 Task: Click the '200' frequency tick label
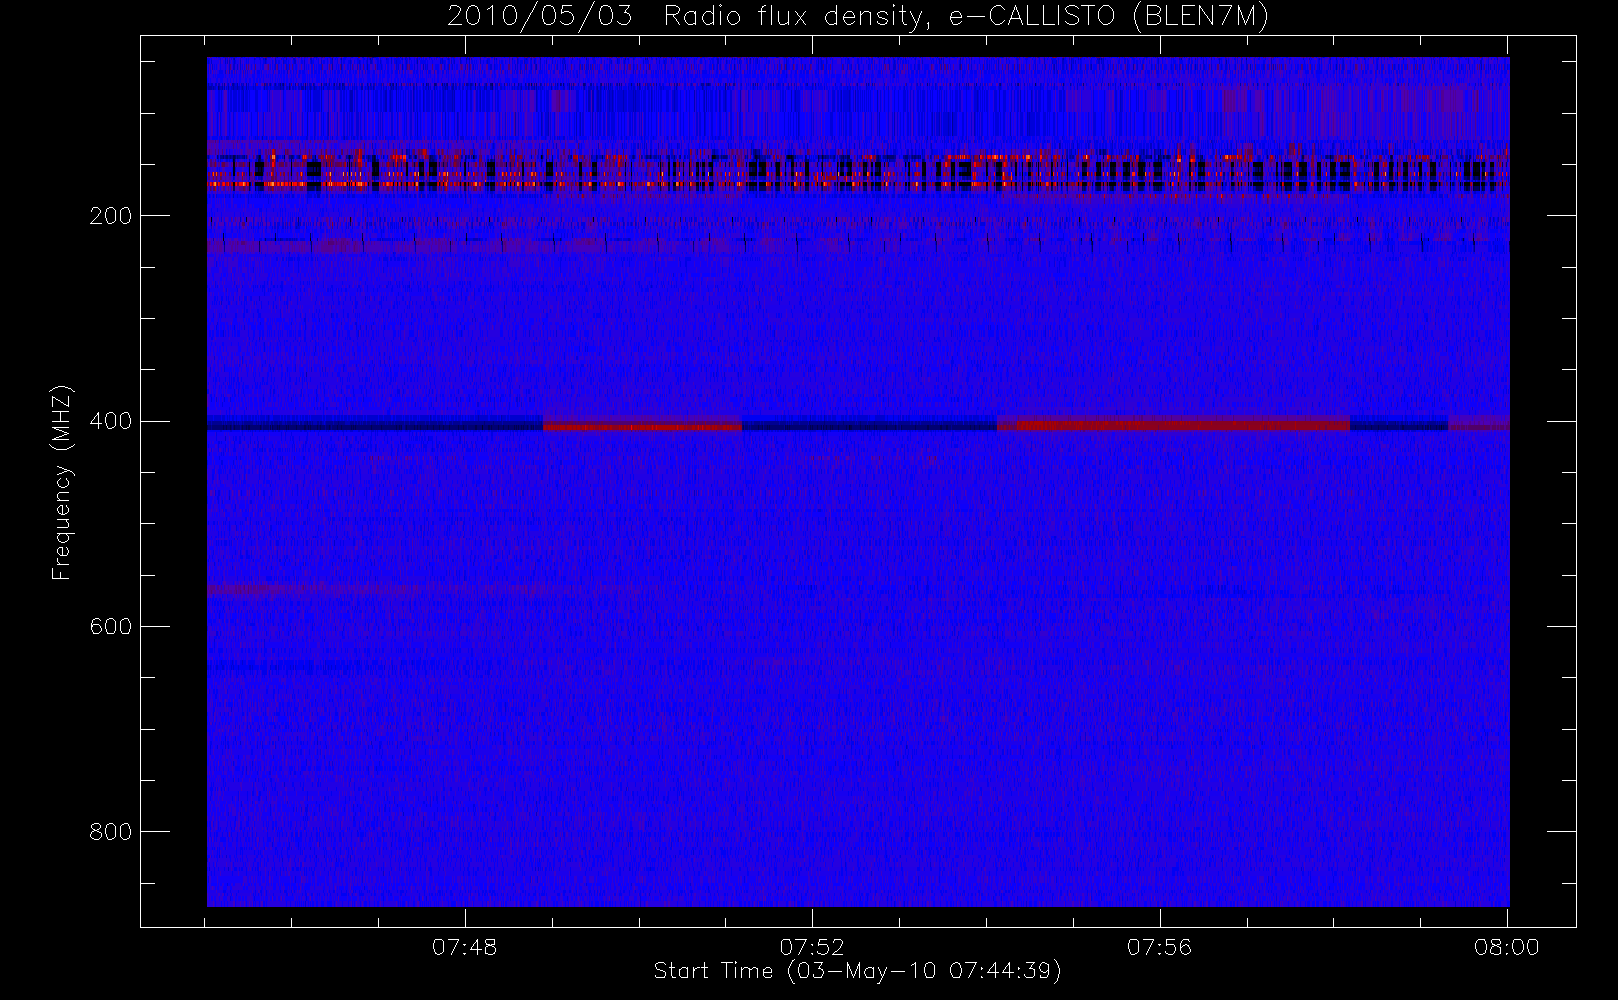[x=110, y=216]
